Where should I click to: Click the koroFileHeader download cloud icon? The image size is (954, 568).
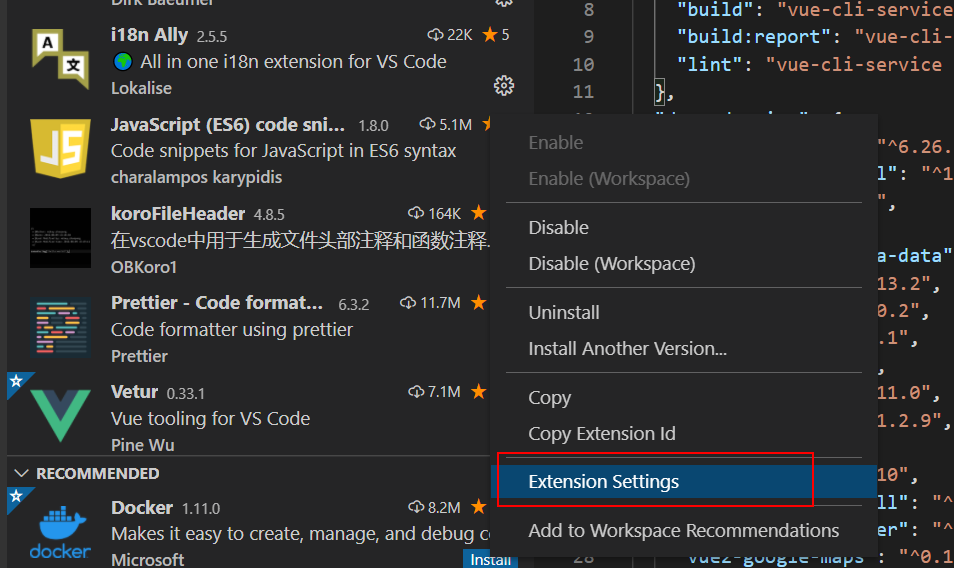point(416,213)
